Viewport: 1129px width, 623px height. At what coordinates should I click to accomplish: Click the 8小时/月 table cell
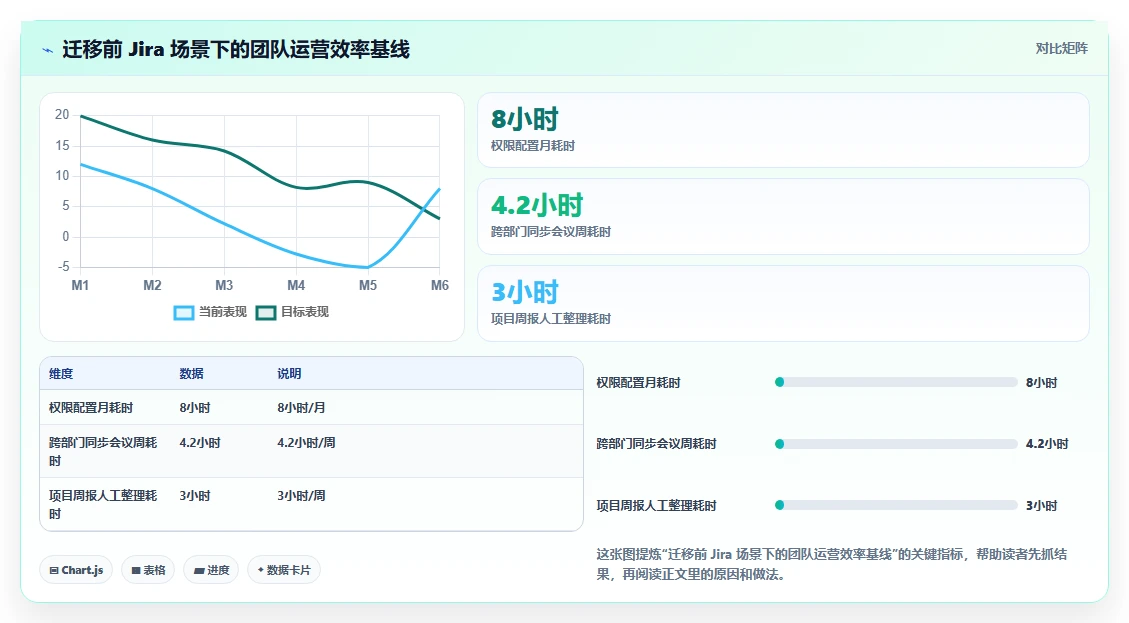click(301, 408)
